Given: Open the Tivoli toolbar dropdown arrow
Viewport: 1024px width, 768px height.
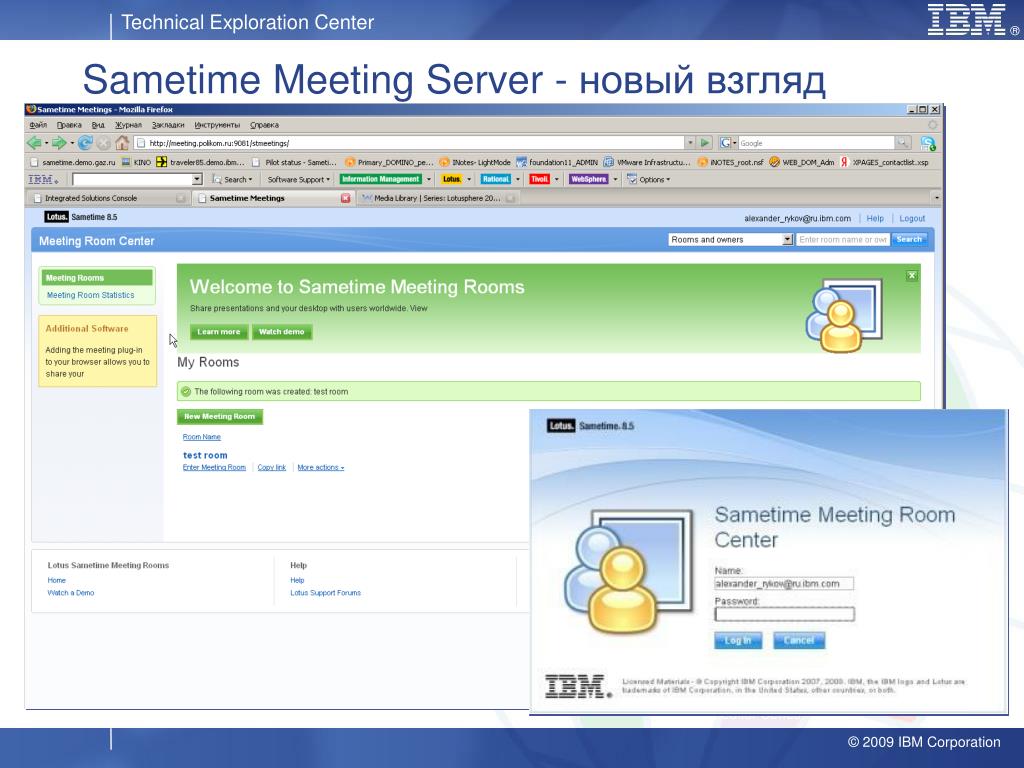Looking at the screenshot, I should [x=556, y=179].
